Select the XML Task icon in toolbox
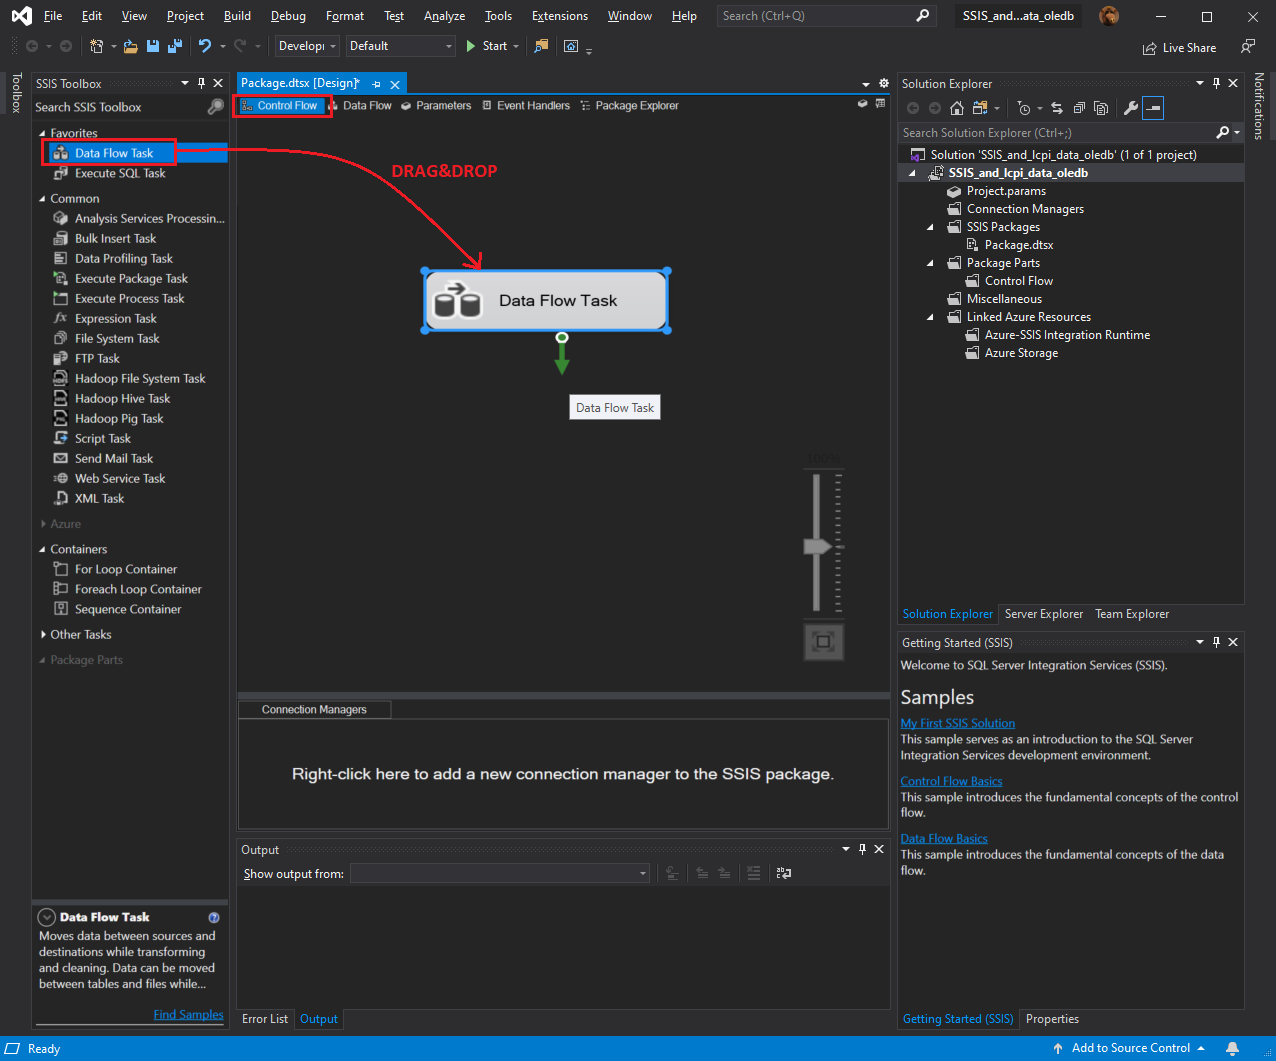Image resolution: width=1276 pixels, height=1061 pixels. 61,498
